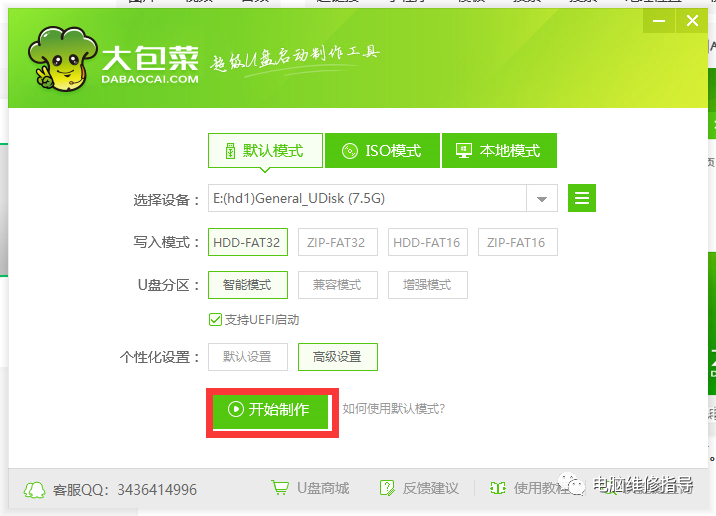716x516 pixels.
Task: Open 高级设置 advanced settings
Action: [x=338, y=357]
